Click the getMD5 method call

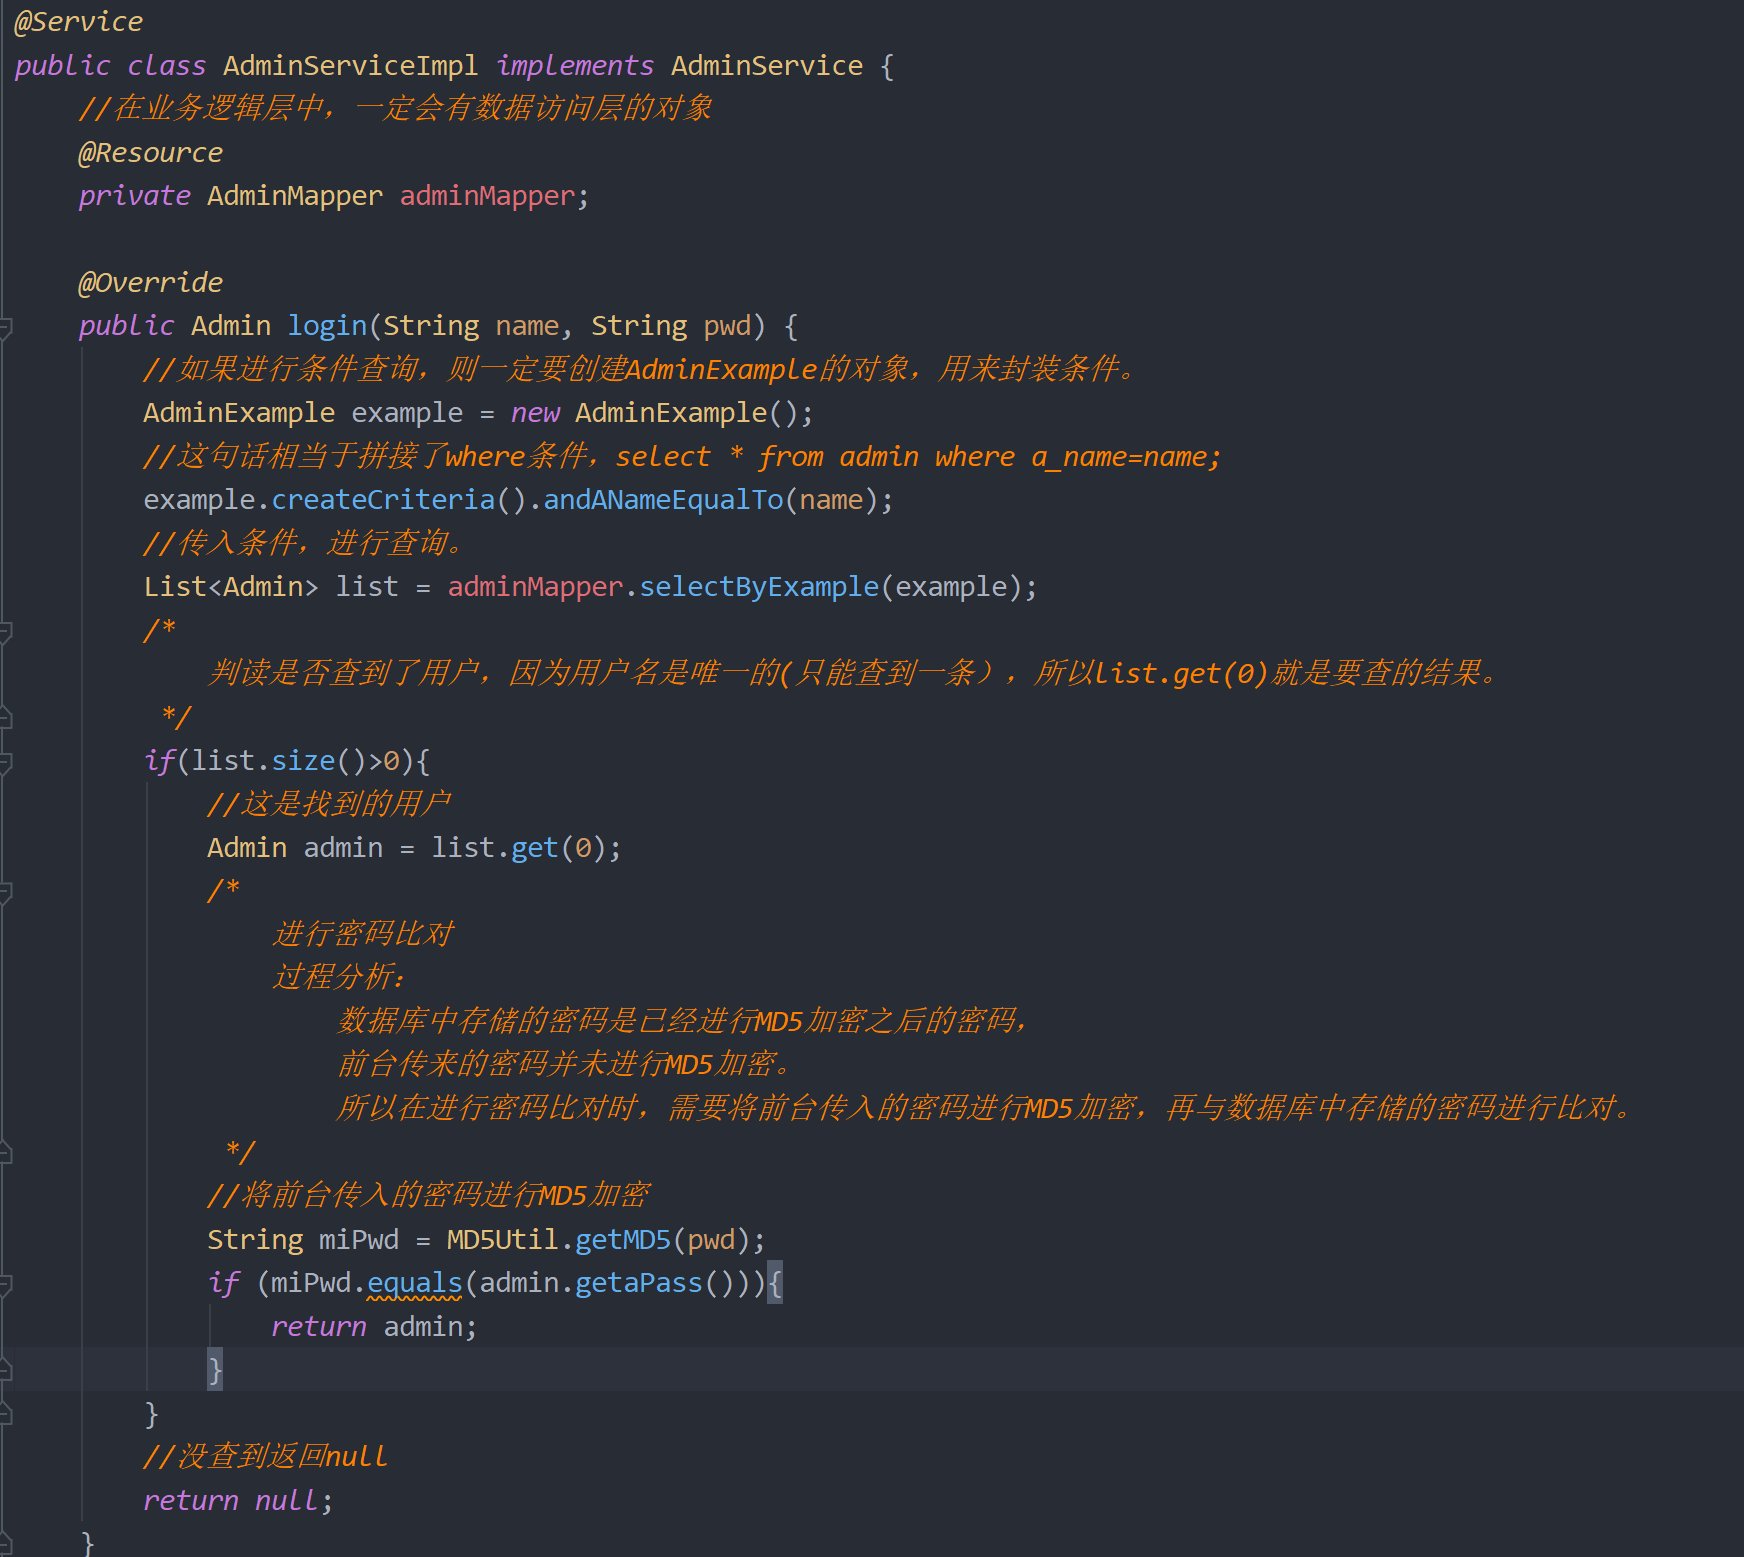tap(623, 1240)
